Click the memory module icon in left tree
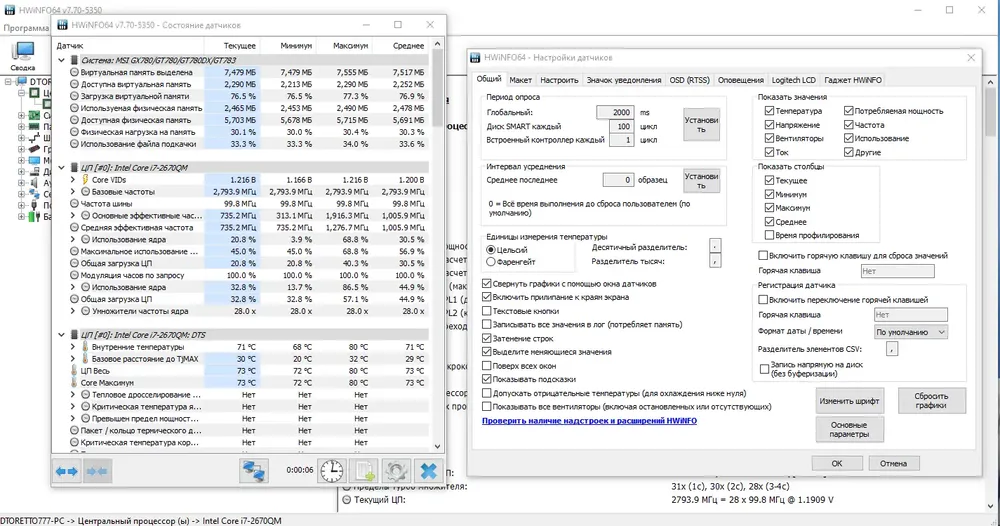1000x526 pixels. coord(34,127)
